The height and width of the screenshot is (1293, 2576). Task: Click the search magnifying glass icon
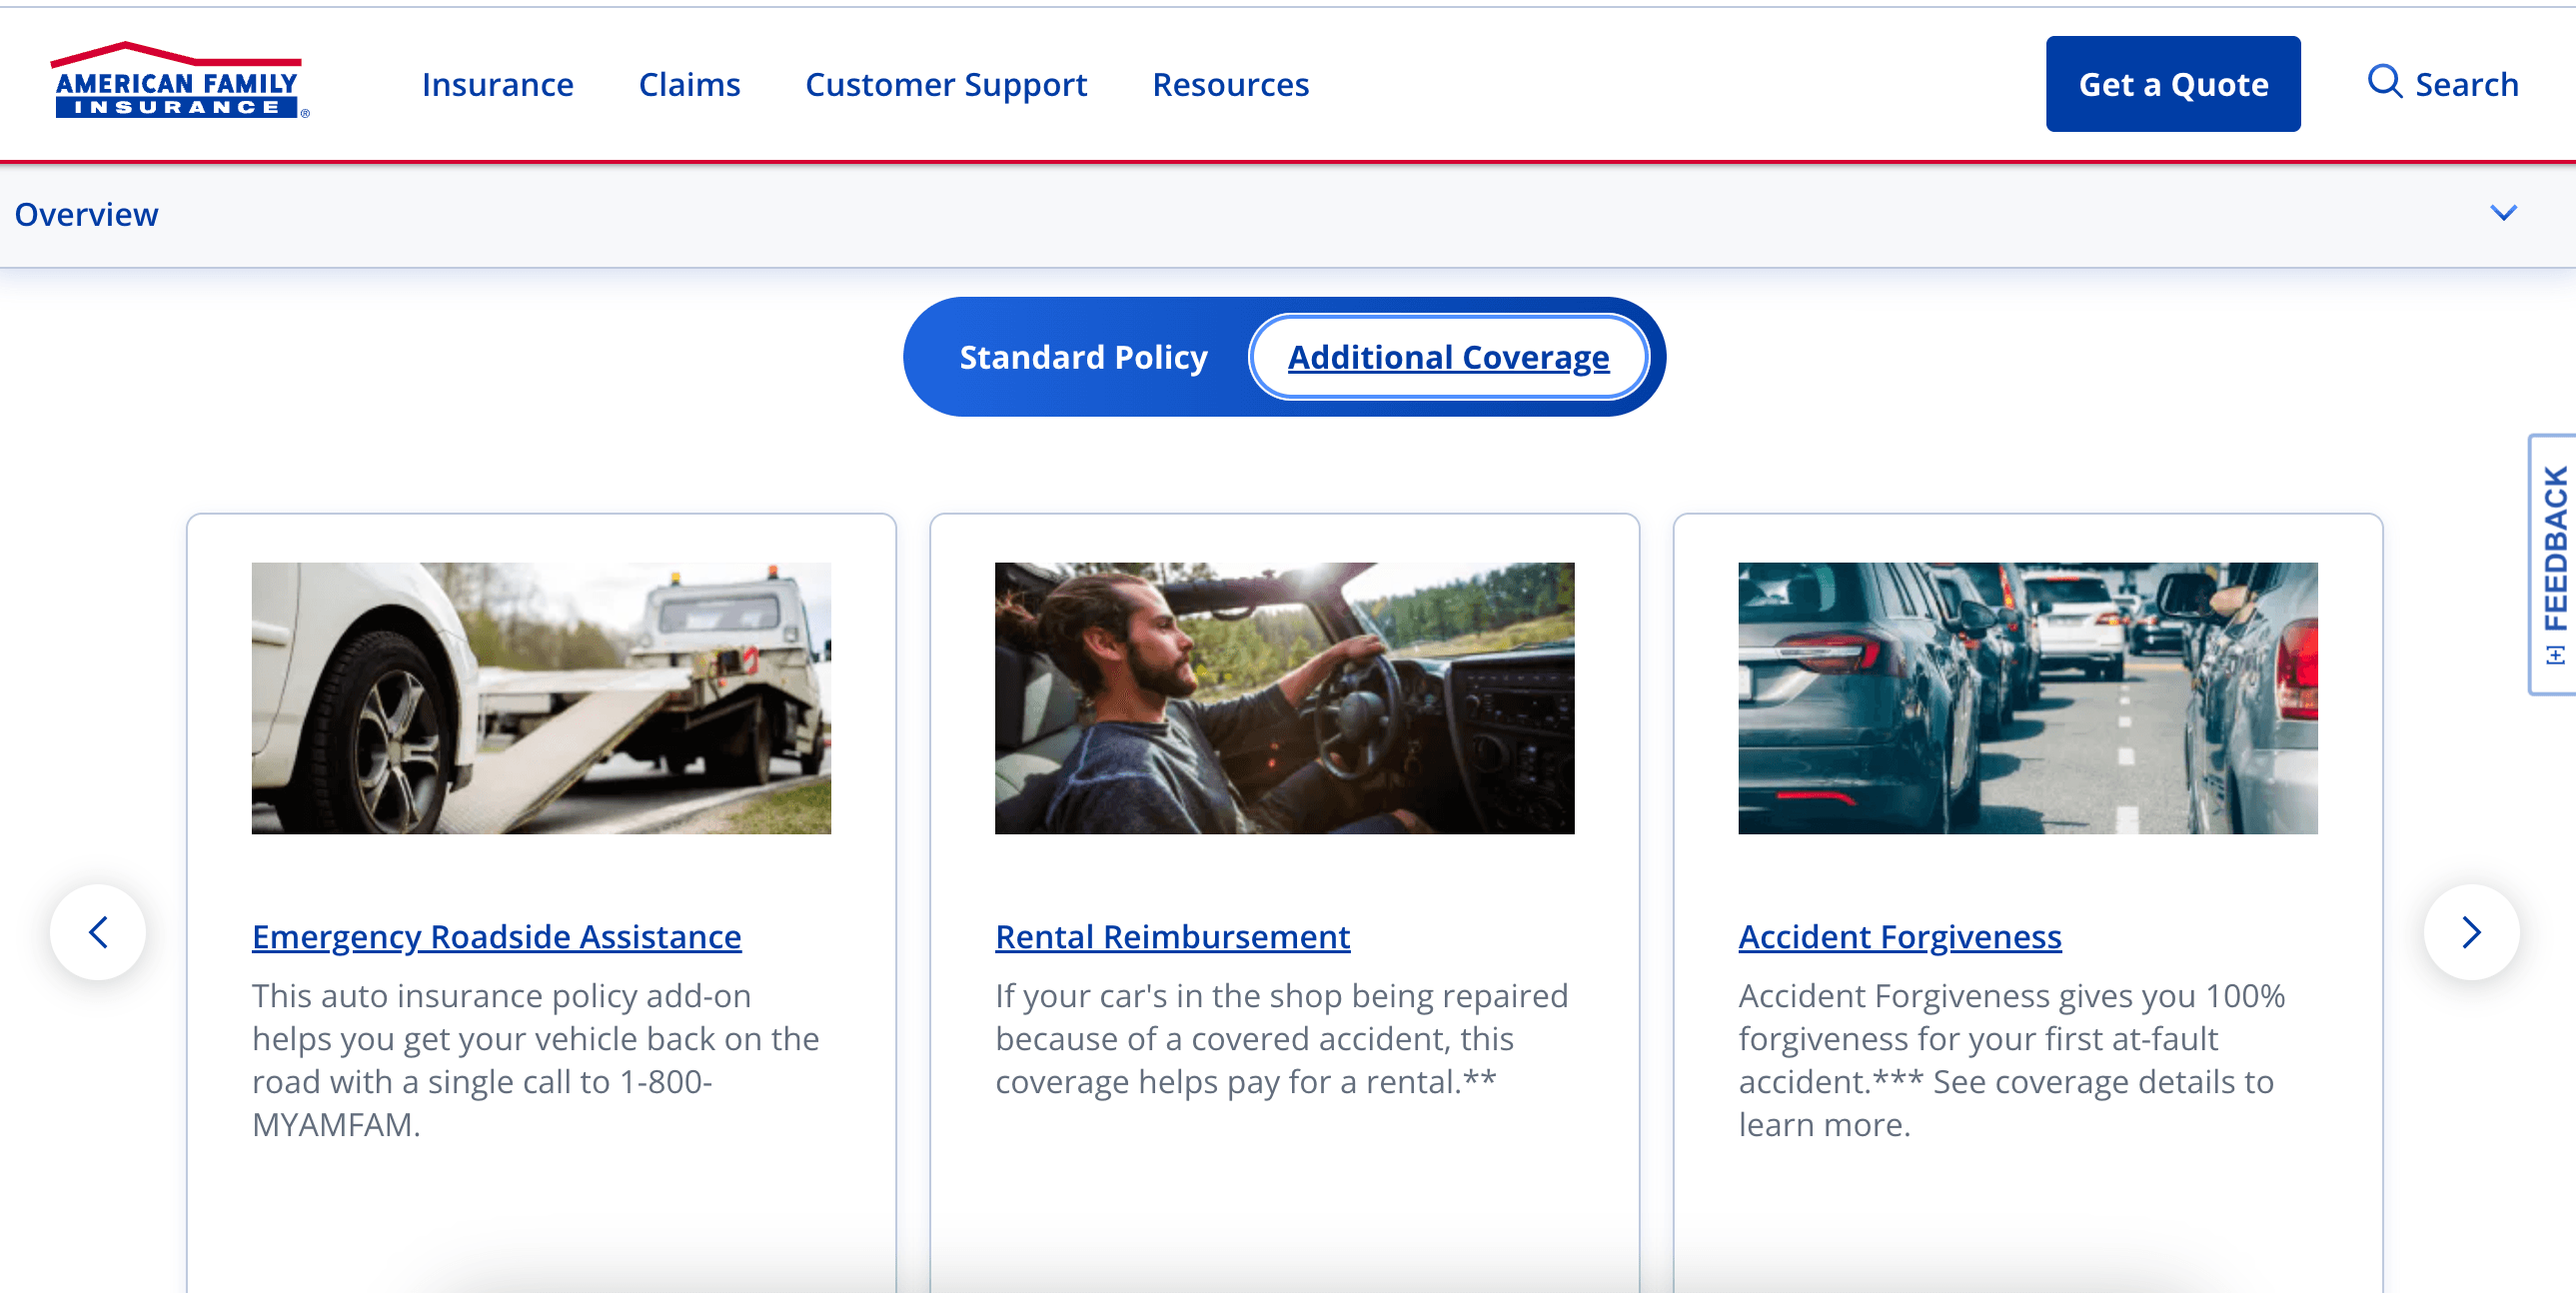(2383, 82)
